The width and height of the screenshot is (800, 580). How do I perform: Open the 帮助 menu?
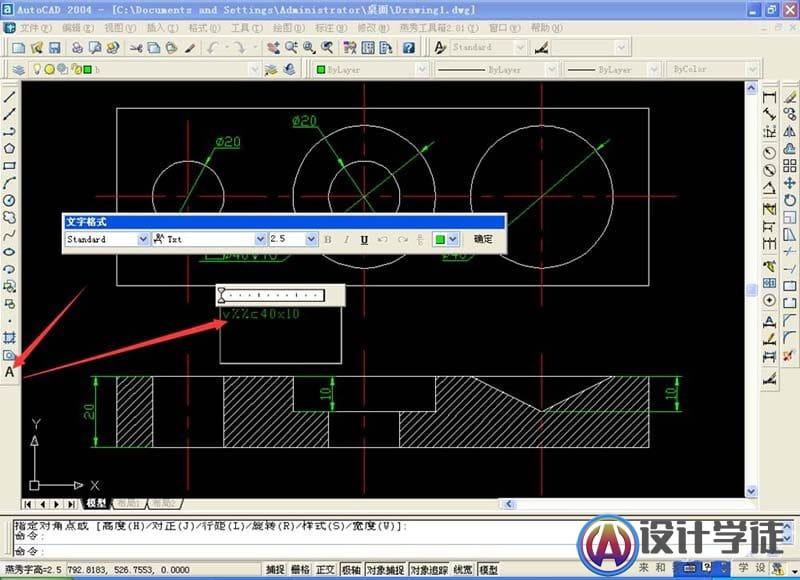point(546,28)
